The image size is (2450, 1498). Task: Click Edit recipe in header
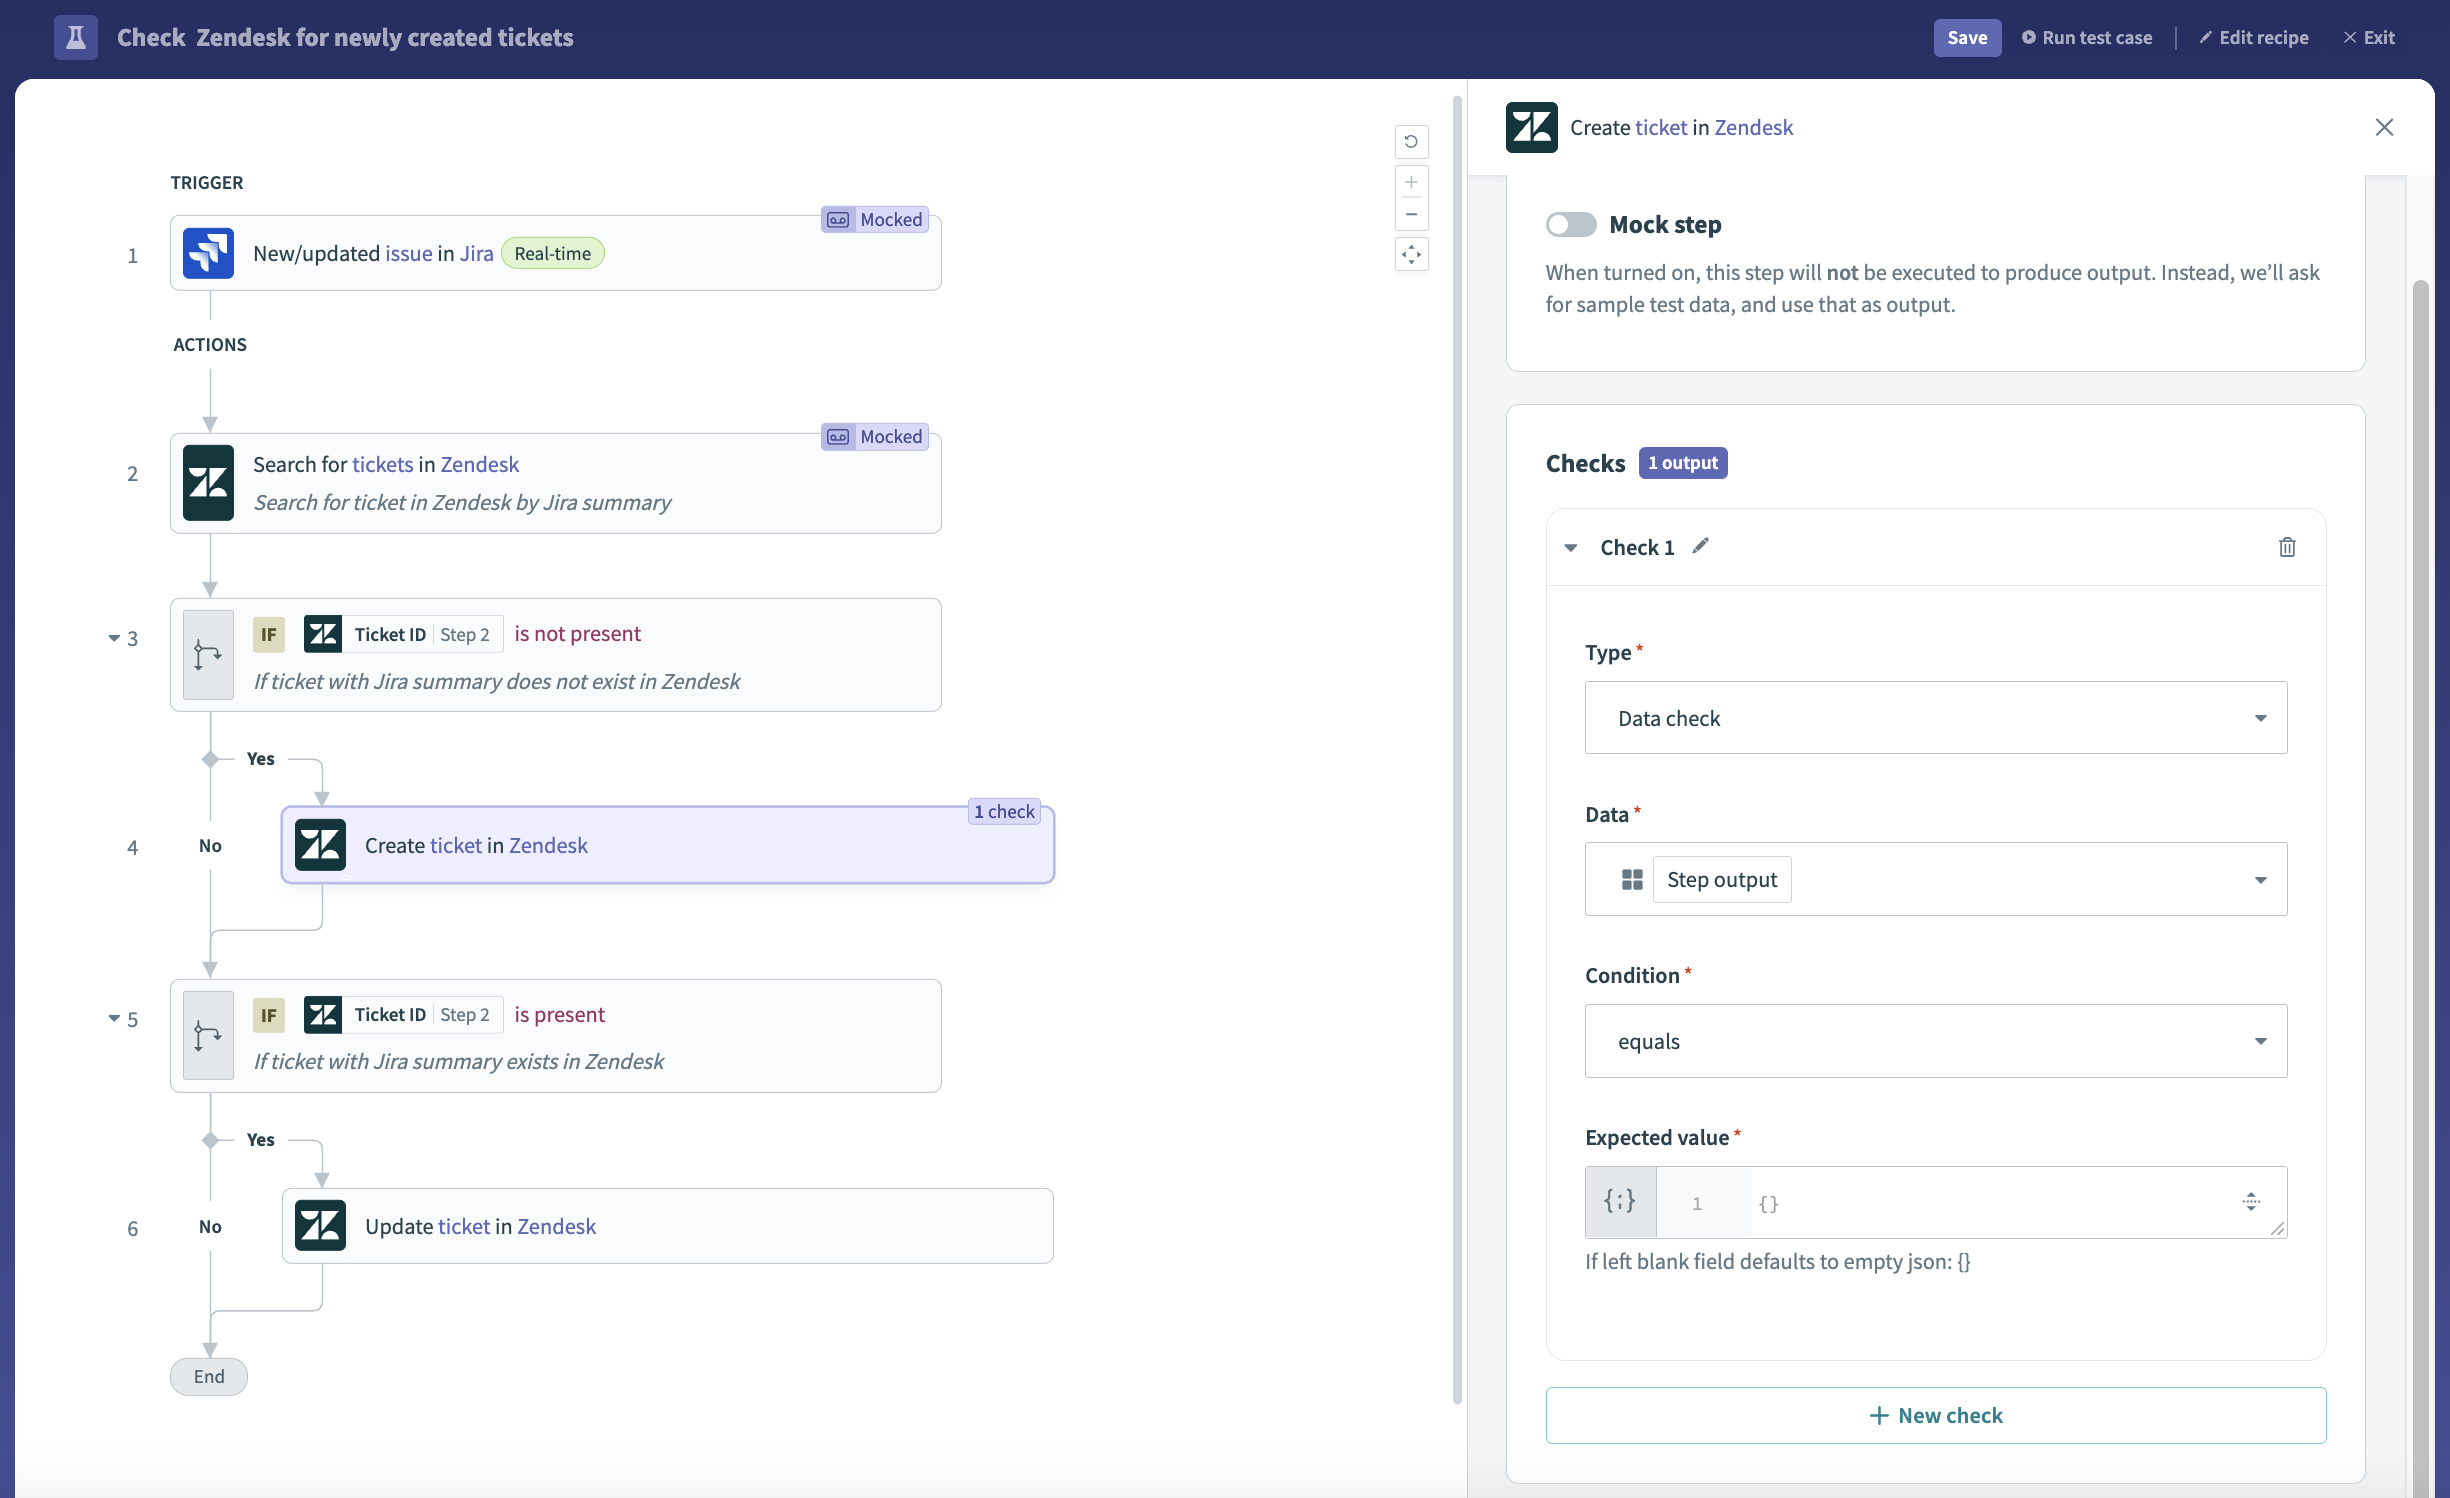[x=2254, y=38]
